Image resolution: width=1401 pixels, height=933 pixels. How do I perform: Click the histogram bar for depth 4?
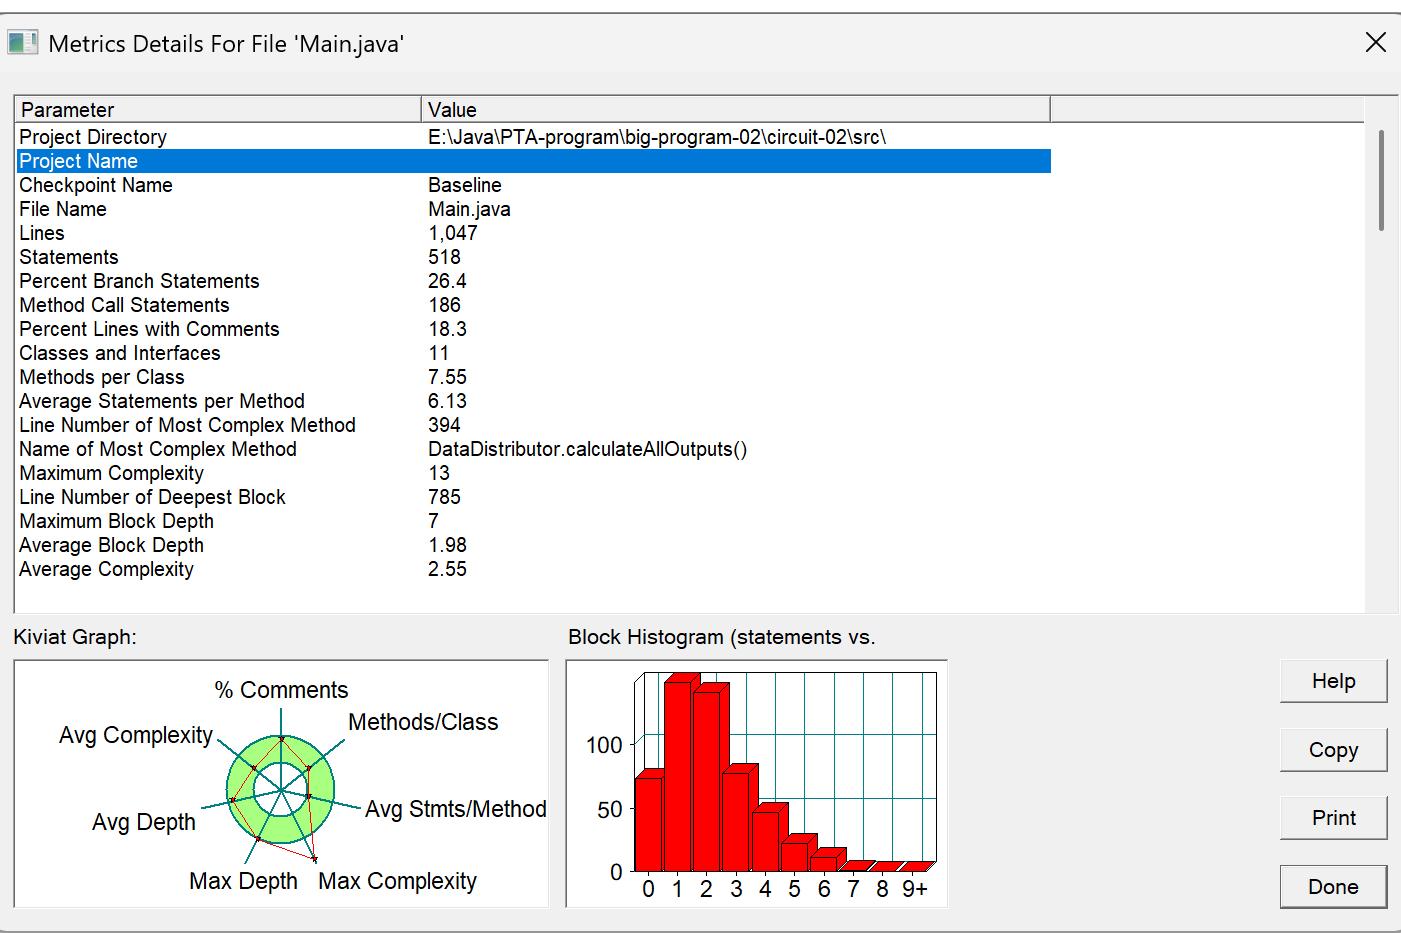click(x=765, y=840)
